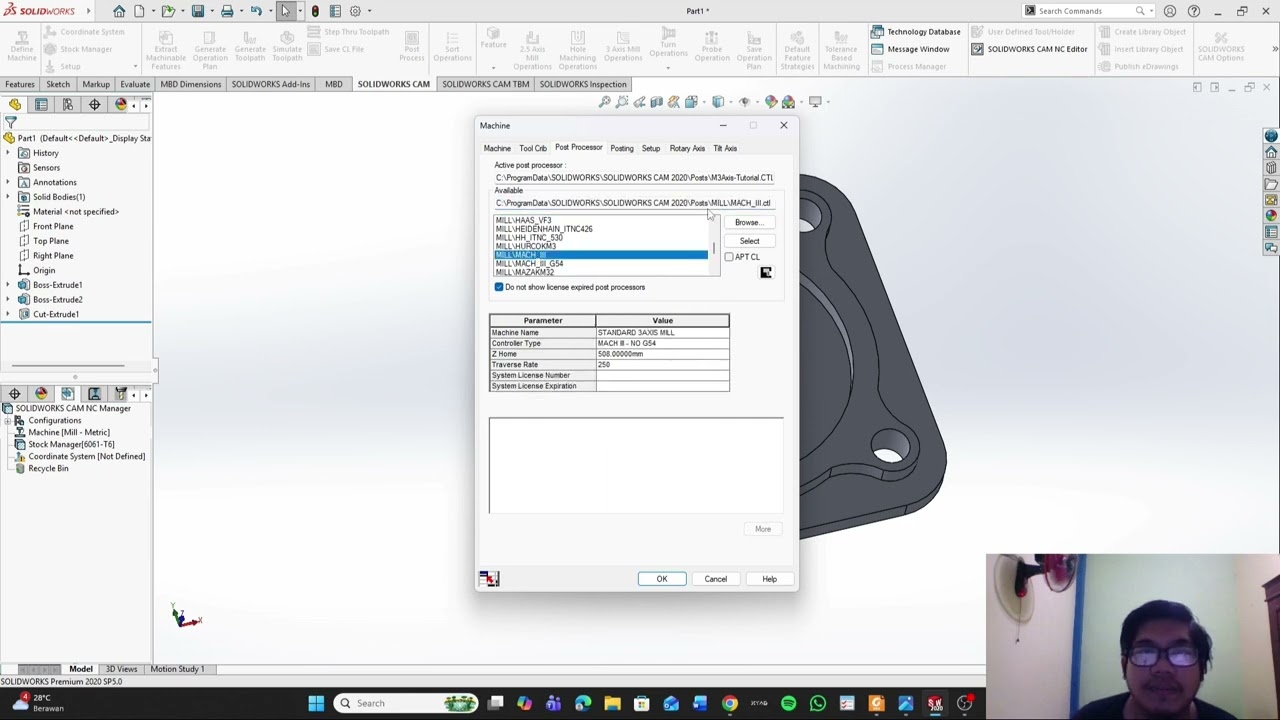
Task: Click the Help button in the Machine dialog
Action: [x=769, y=579]
